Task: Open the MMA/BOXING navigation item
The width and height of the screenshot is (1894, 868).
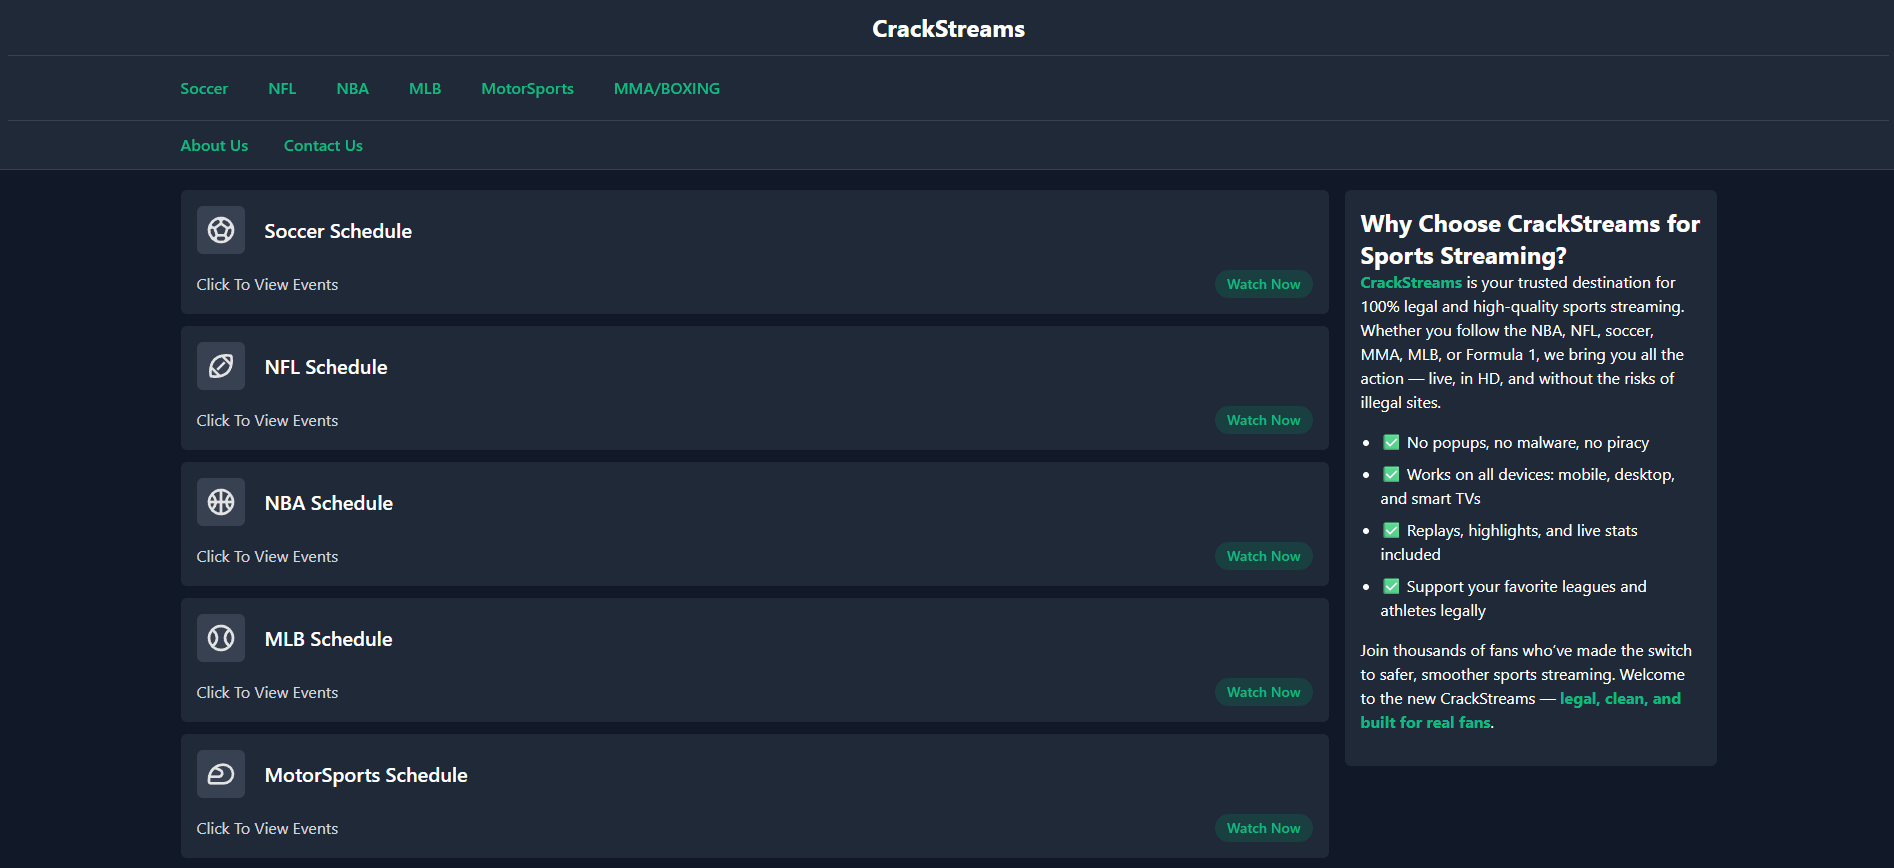Action: 666,88
